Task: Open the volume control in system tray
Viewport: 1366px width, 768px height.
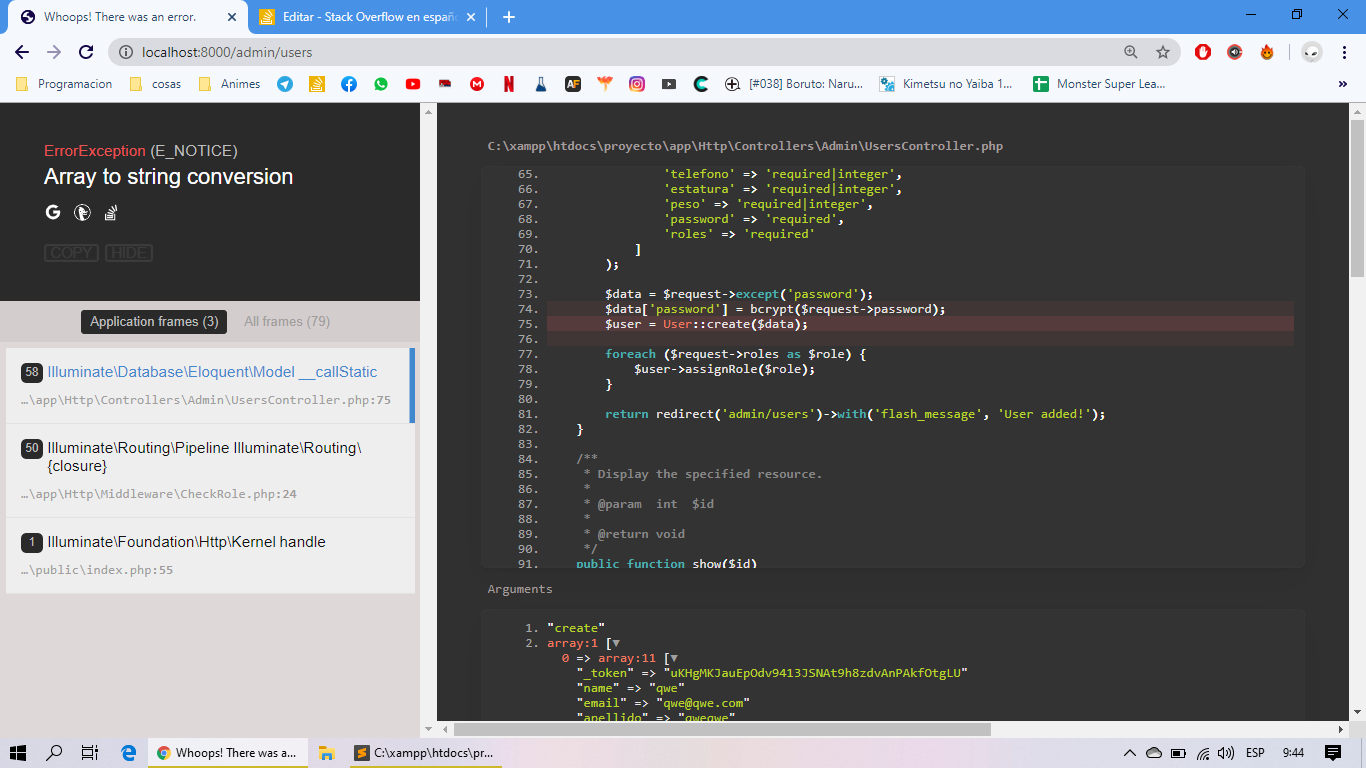Action: [1225, 752]
